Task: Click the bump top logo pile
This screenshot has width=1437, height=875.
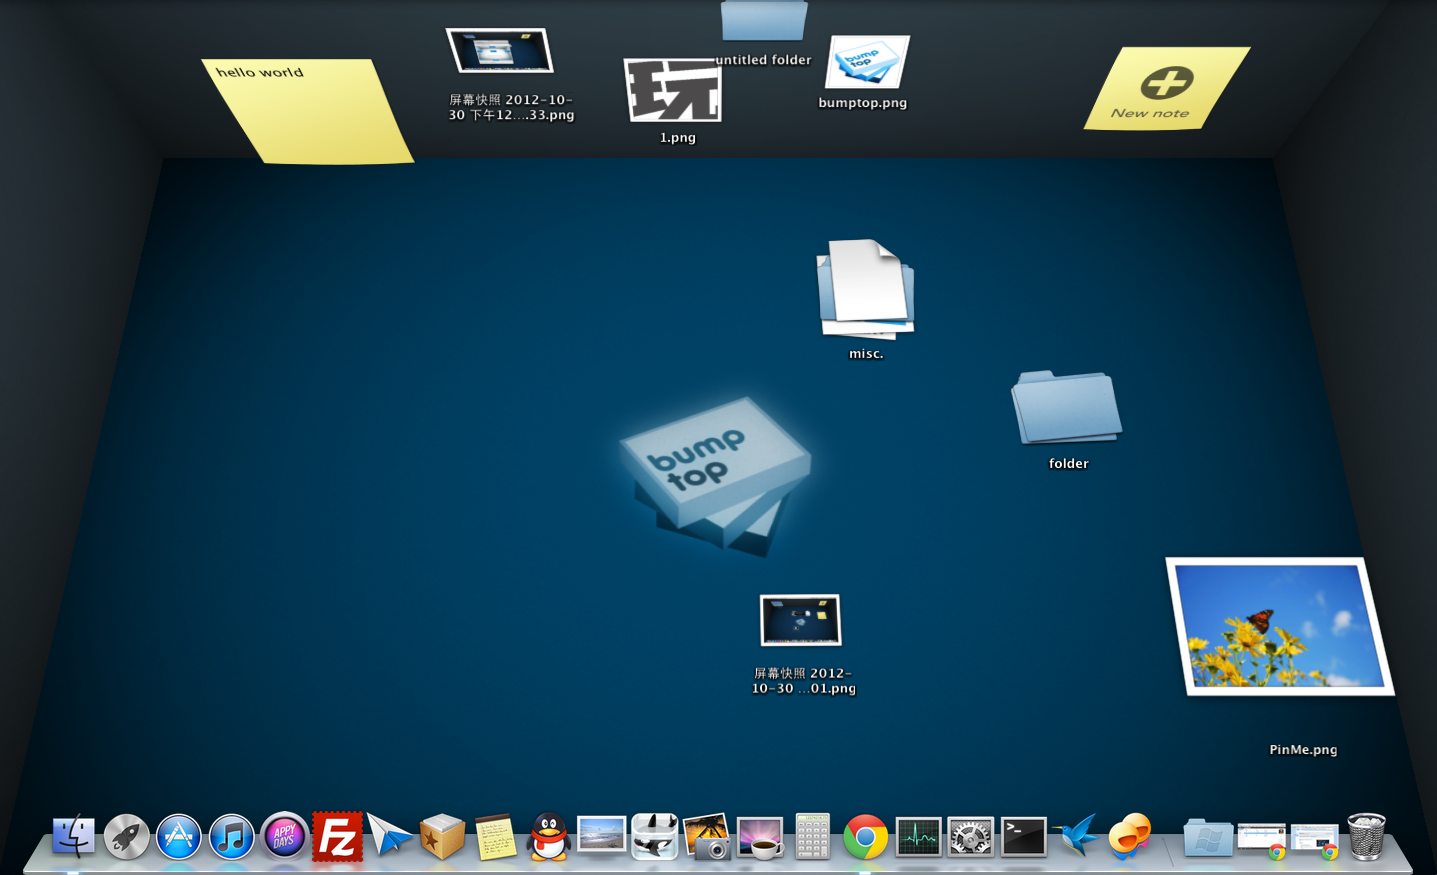Action: pyautogui.click(x=716, y=475)
